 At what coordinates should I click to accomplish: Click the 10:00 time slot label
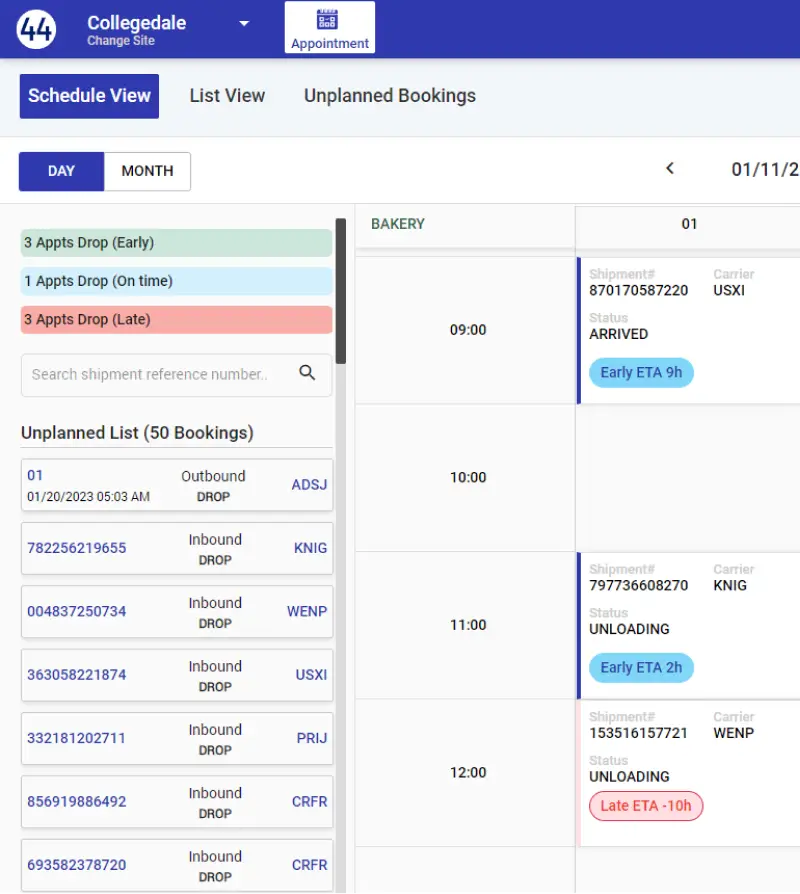click(x=468, y=477)
